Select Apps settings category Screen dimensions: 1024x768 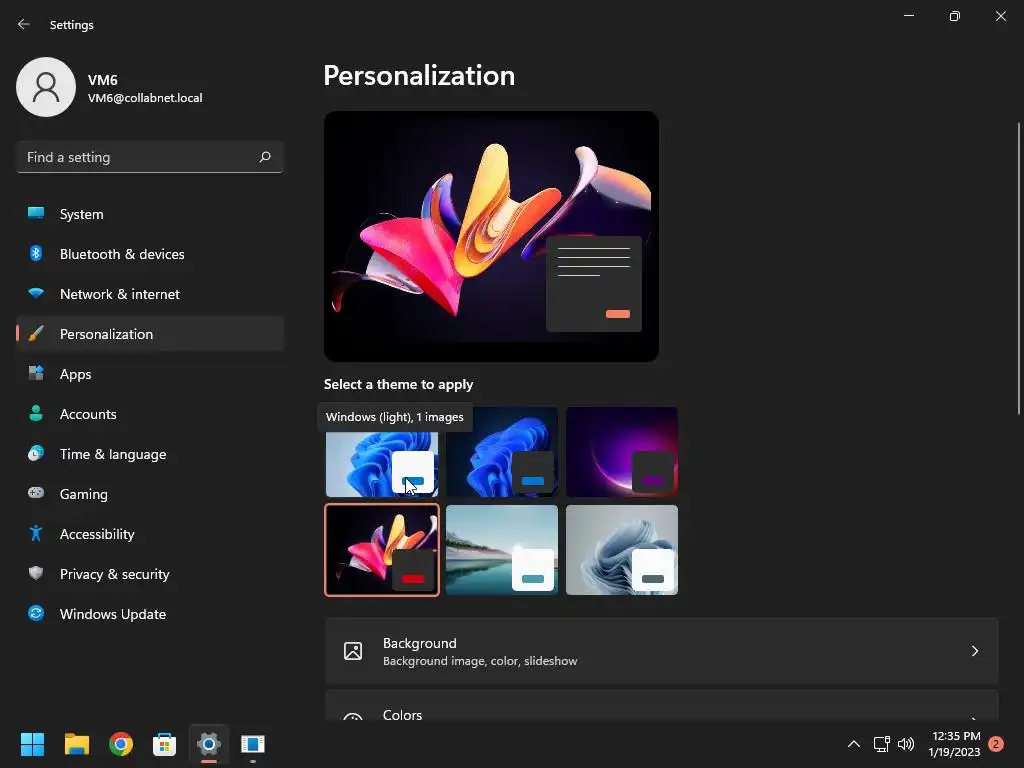tap(150, 374)
